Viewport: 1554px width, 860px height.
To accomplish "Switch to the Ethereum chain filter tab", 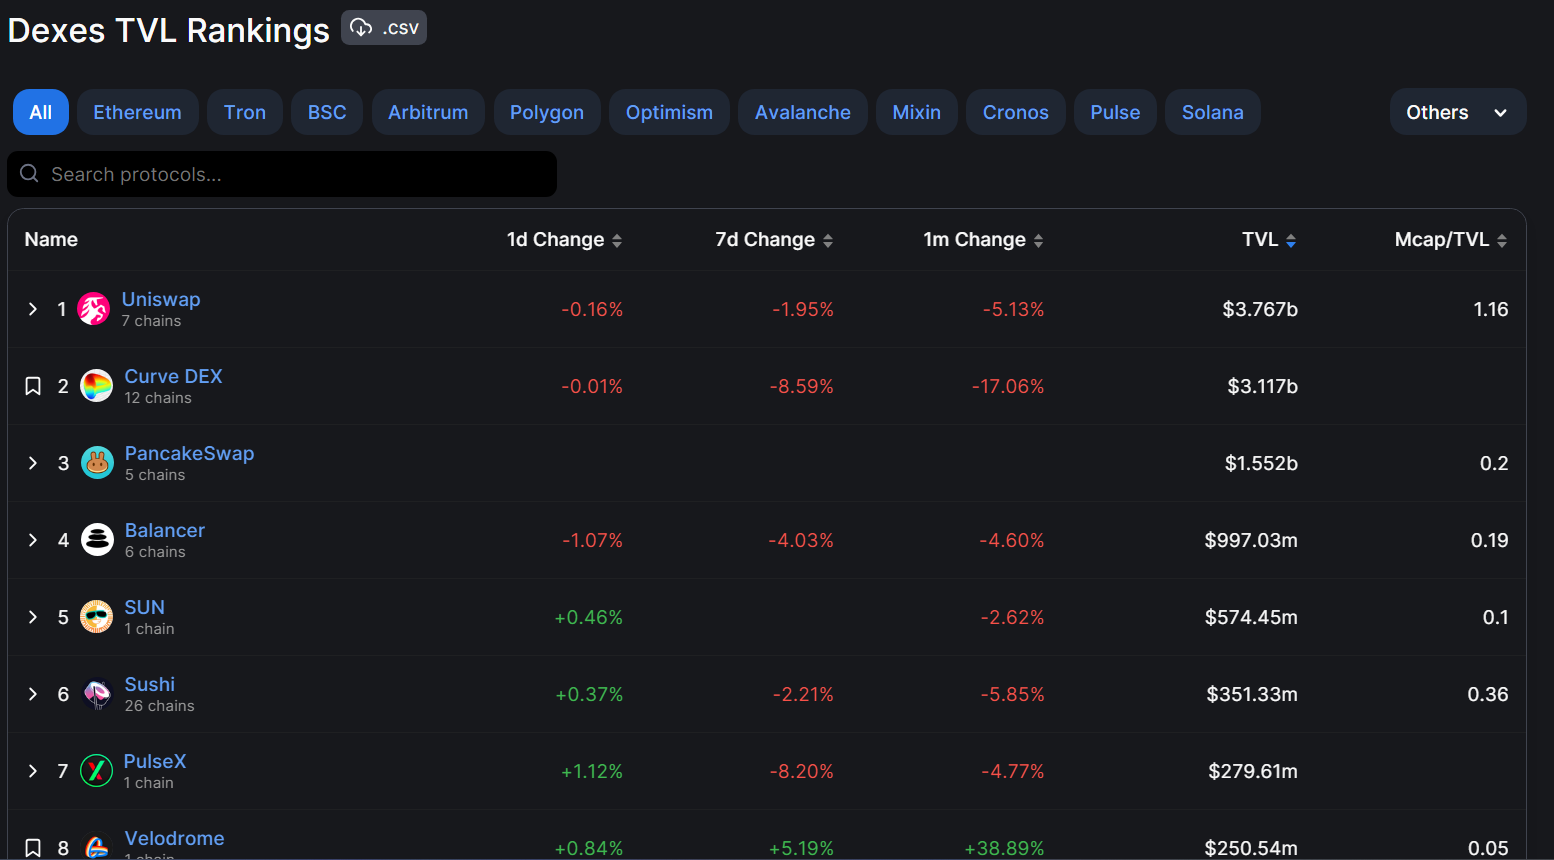I will click(137, 112).
